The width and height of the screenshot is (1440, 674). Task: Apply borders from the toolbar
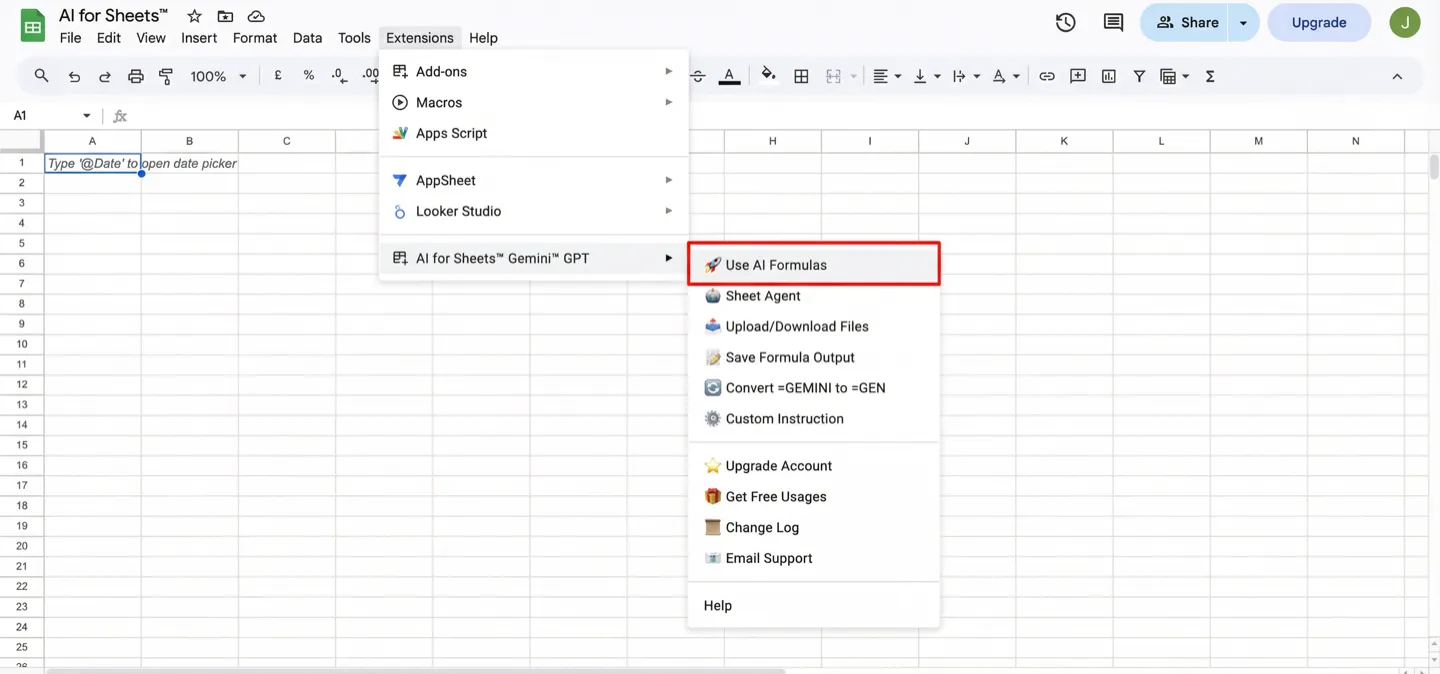(801, 75)
